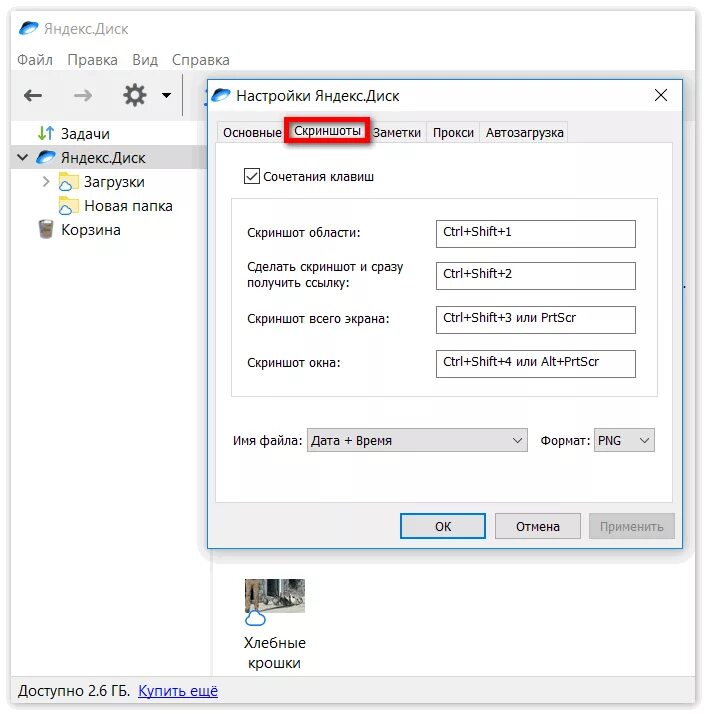The width and height of the screenshot is (706, 714).
Task: Open the Имя файла dropdown
Action: [417, 440]
